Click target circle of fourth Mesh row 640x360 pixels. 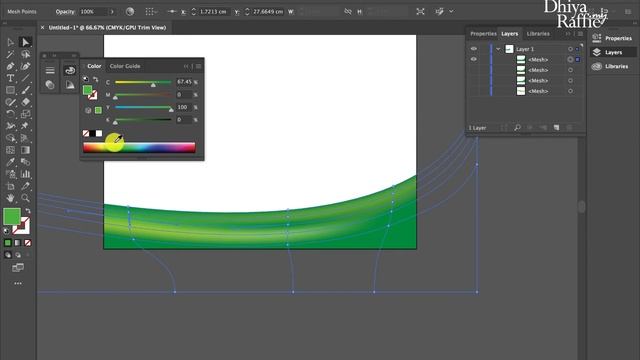pyautogui.click(x=570, y=91)
